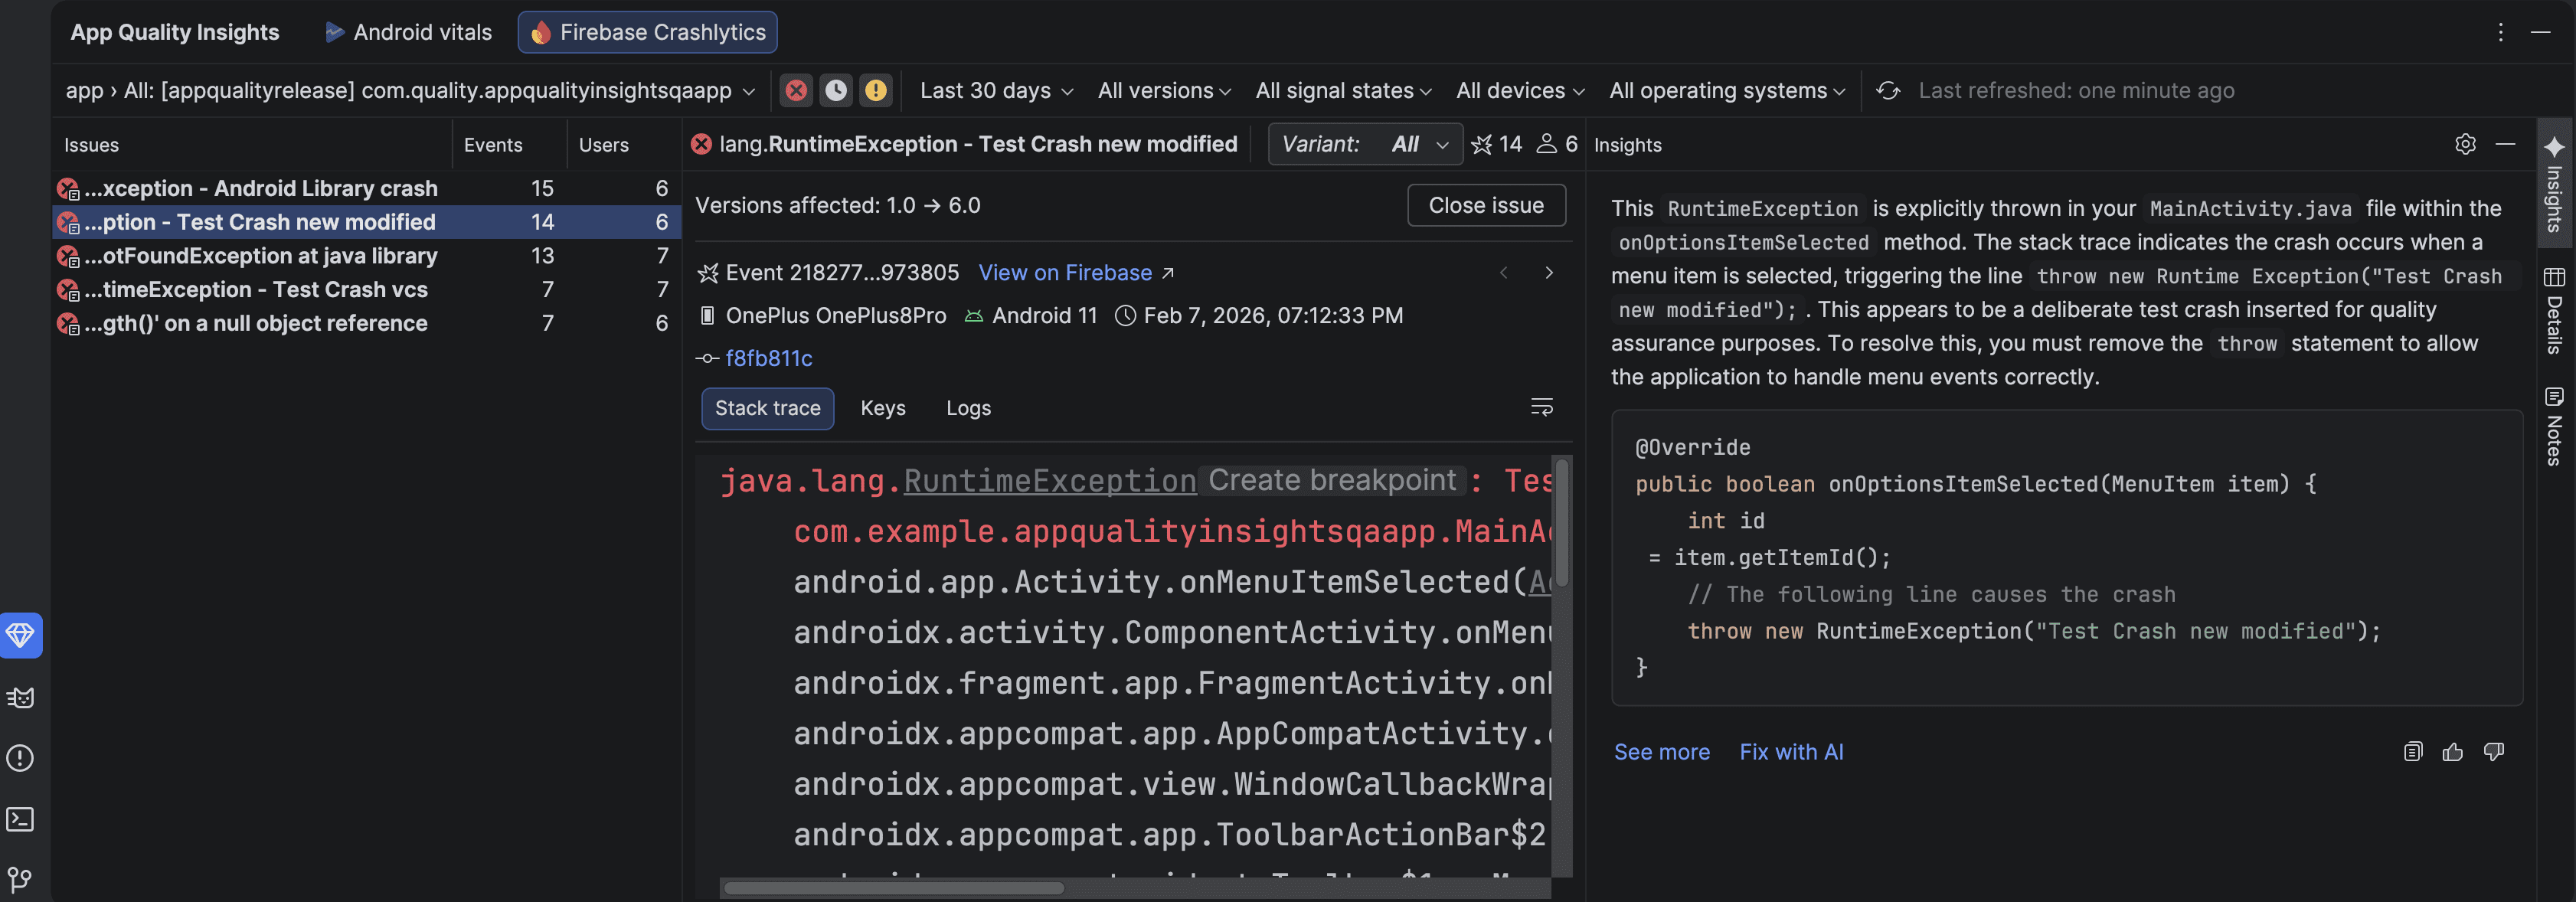Copy the AI insight text

[2413, 752]
